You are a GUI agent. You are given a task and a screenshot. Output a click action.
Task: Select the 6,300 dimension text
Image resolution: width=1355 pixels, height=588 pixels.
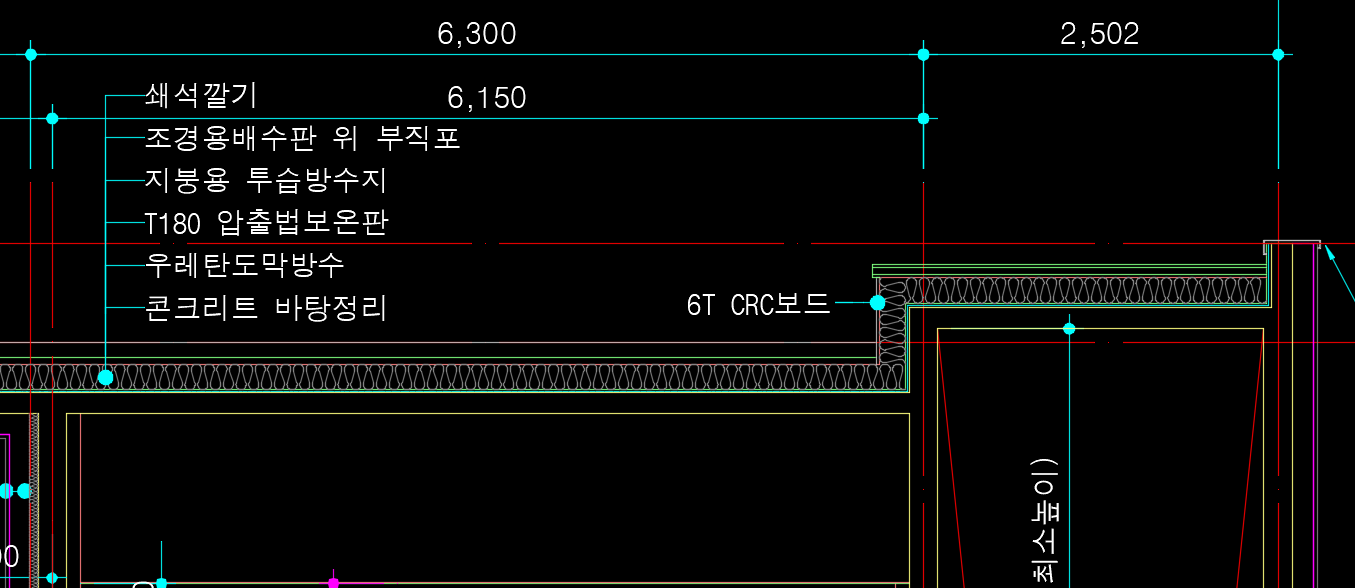pyautogui.click(x=476, y=34)
